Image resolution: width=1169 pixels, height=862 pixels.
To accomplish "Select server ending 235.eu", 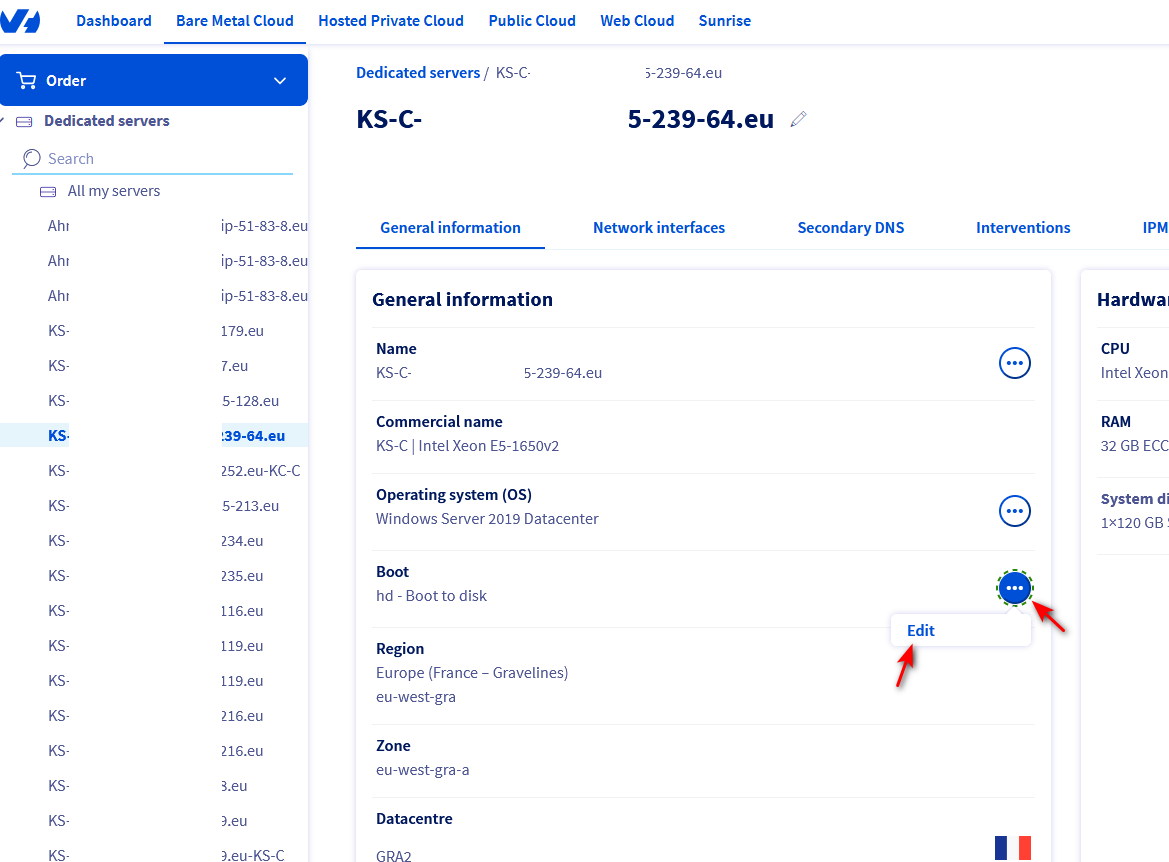I will pos(155,576).
